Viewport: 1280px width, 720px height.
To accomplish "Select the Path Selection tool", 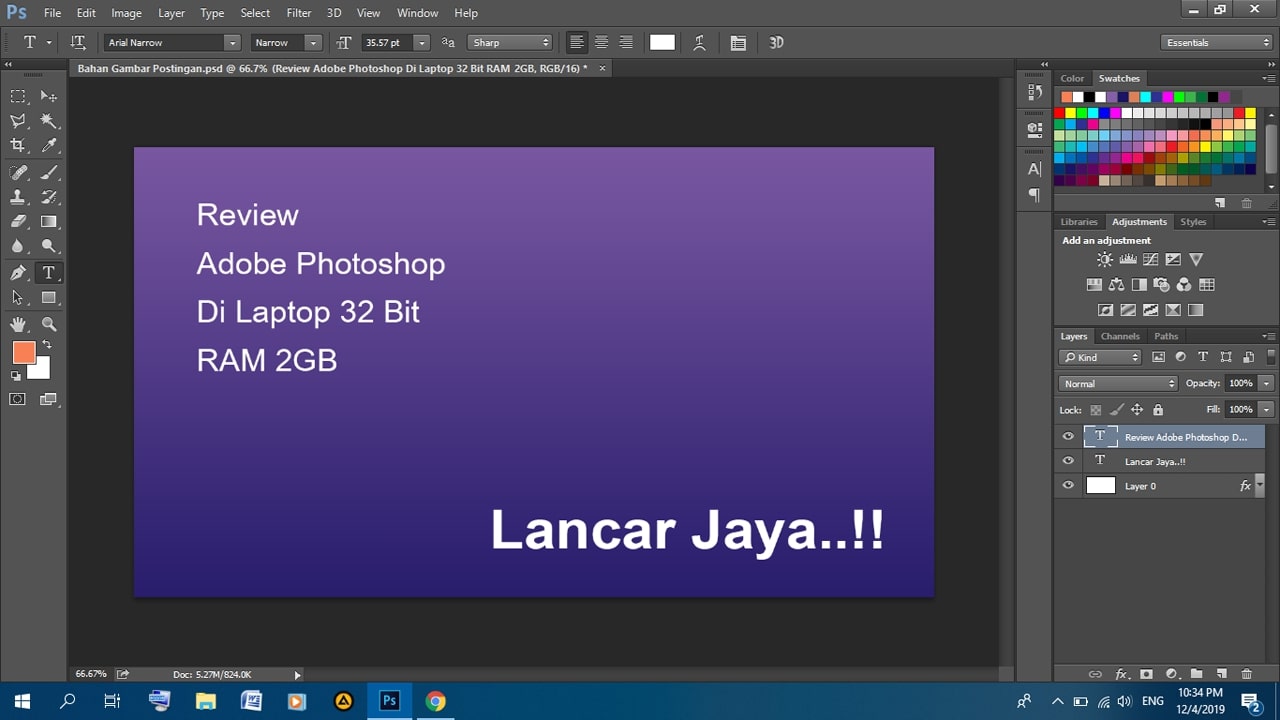I will tap(18, 297).
